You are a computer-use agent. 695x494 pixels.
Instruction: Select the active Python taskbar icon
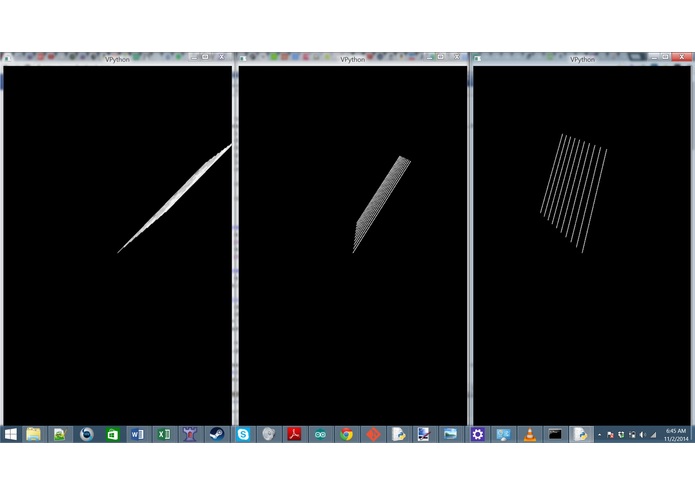581,434
